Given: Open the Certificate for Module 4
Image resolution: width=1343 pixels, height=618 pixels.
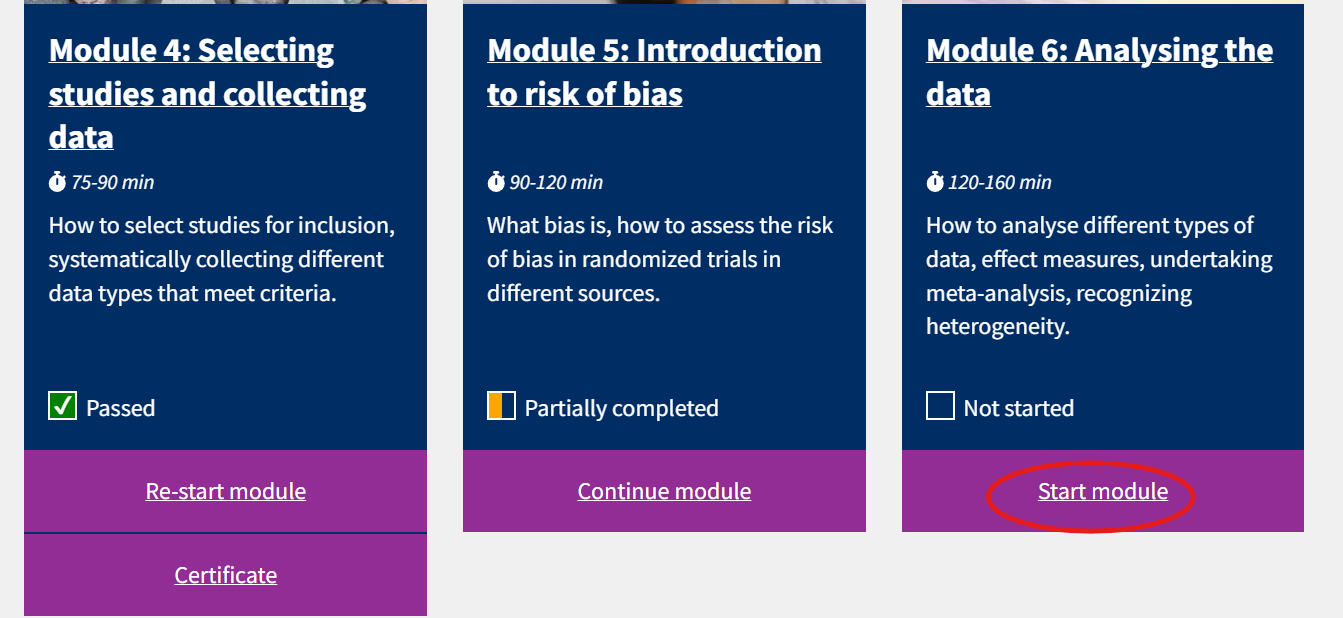Looking at the screenshot, I should [x=226, y=575].
